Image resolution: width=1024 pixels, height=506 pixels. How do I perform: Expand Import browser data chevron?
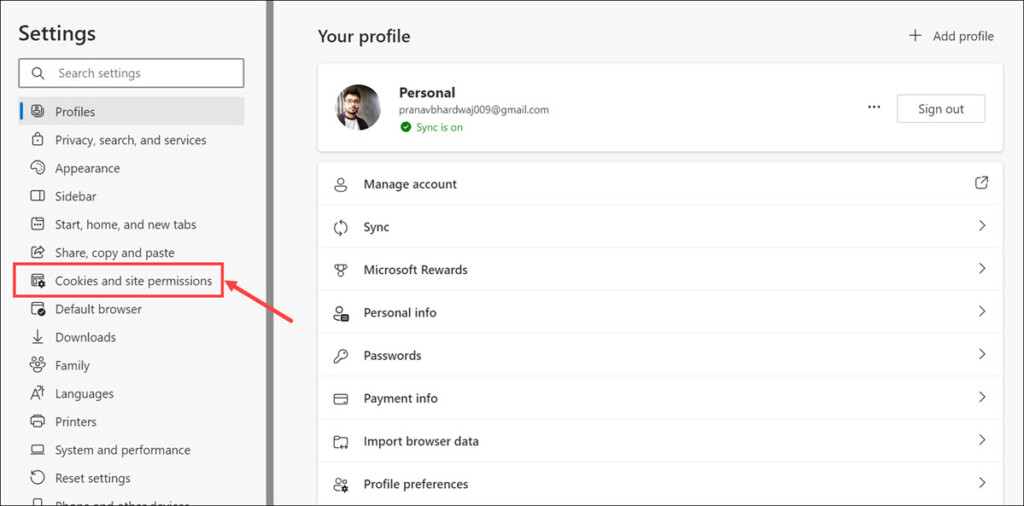(x=982, y=440)
